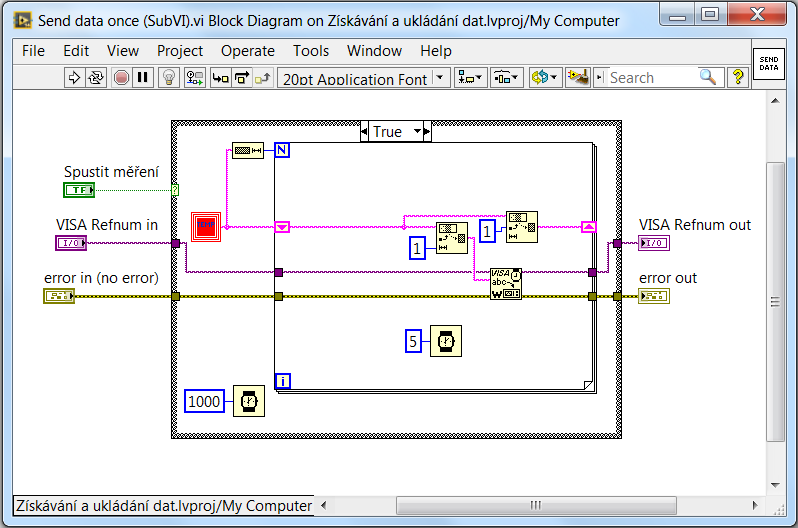Select Spustit měření boolean terminal
798x528 pixels.
[x=79, y=190]
